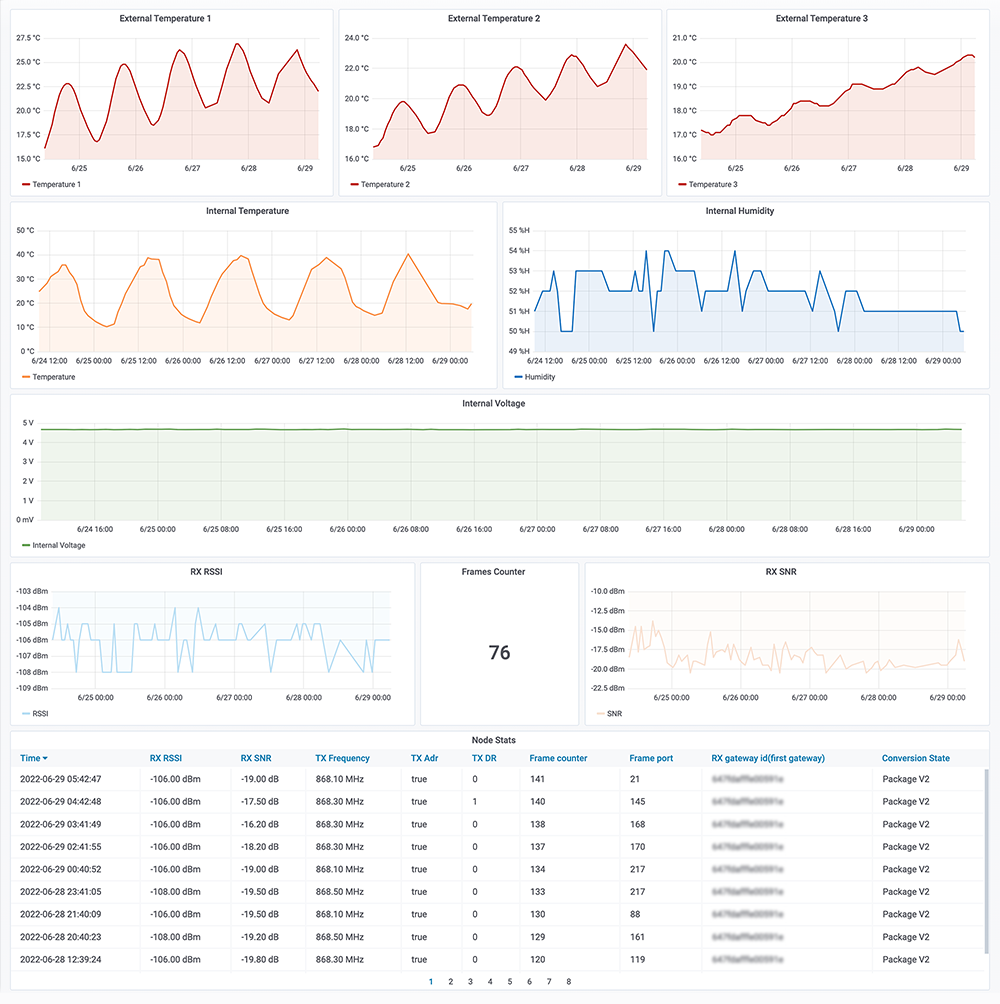This screenshot has width=1000, height=1004.
Task: Click the frame port cell 88
Action: tap(635, 914)
